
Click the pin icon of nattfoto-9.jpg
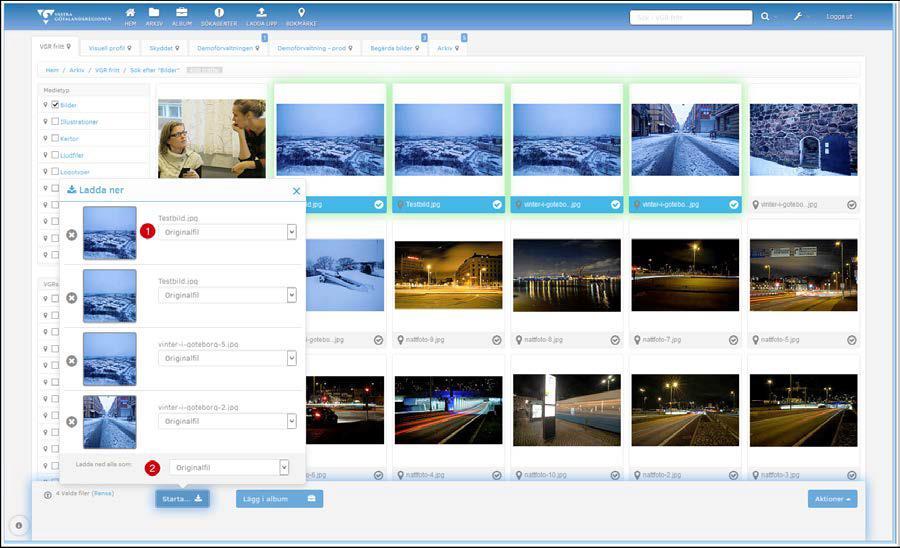401,340
